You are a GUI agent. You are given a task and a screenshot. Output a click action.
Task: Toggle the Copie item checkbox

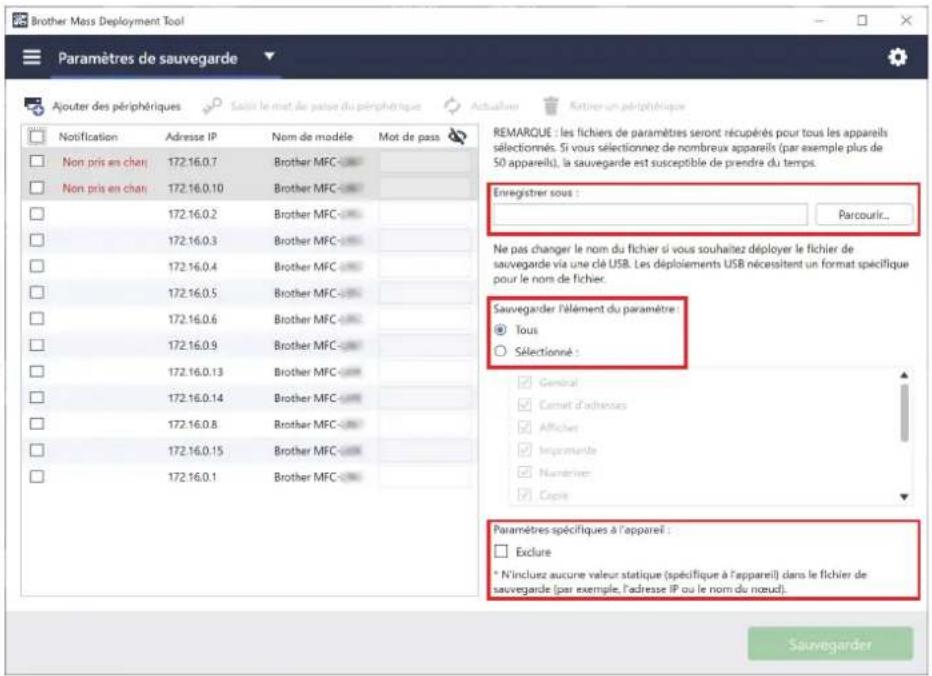click(524, 495)
